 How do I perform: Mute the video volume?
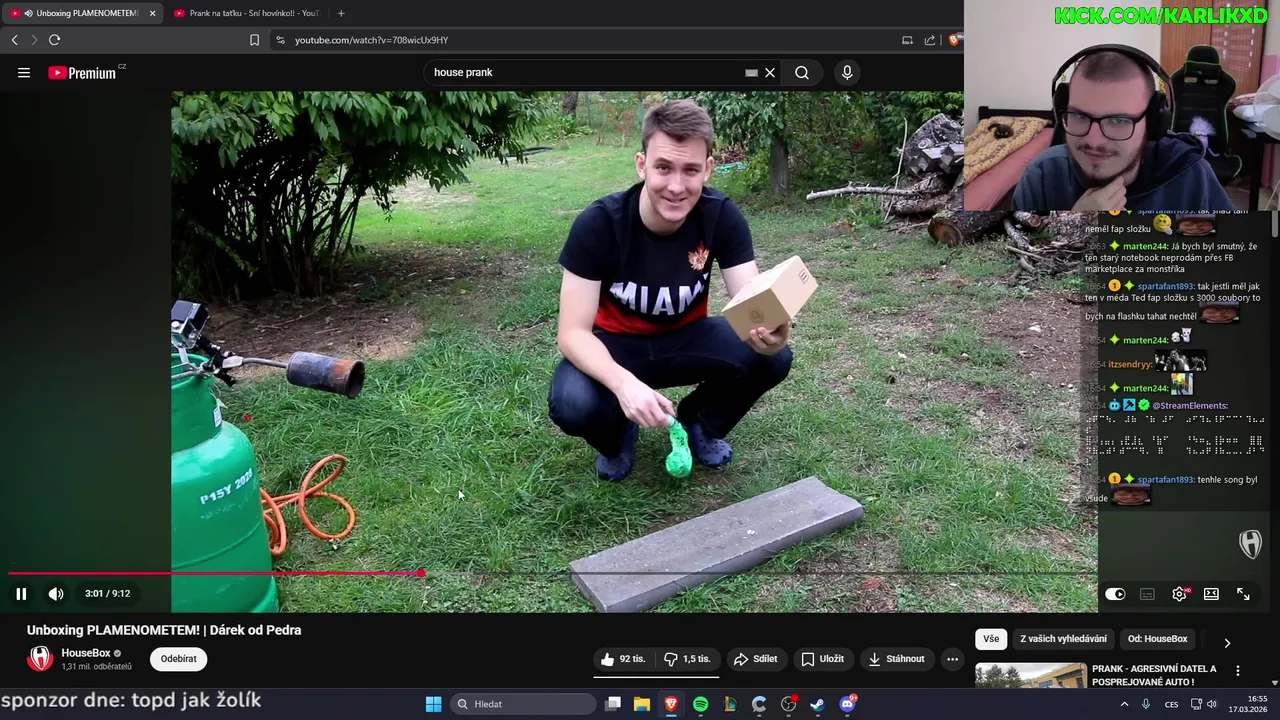point(56,593)
